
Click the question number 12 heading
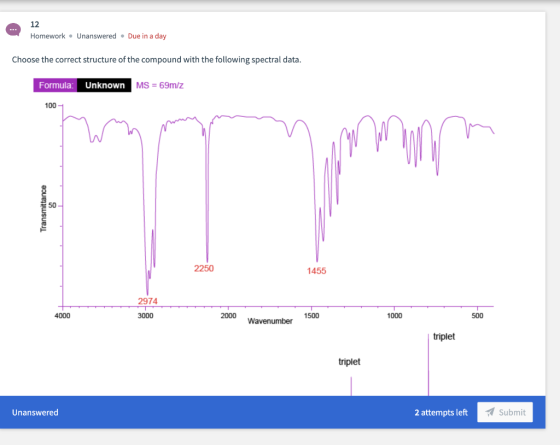click(35, 24)
